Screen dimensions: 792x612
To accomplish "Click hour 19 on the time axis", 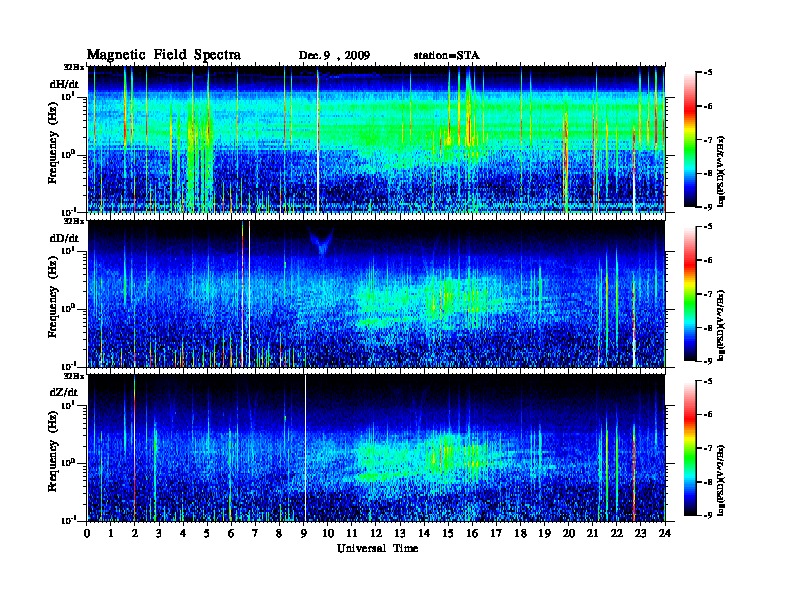I will click(545, 533).
